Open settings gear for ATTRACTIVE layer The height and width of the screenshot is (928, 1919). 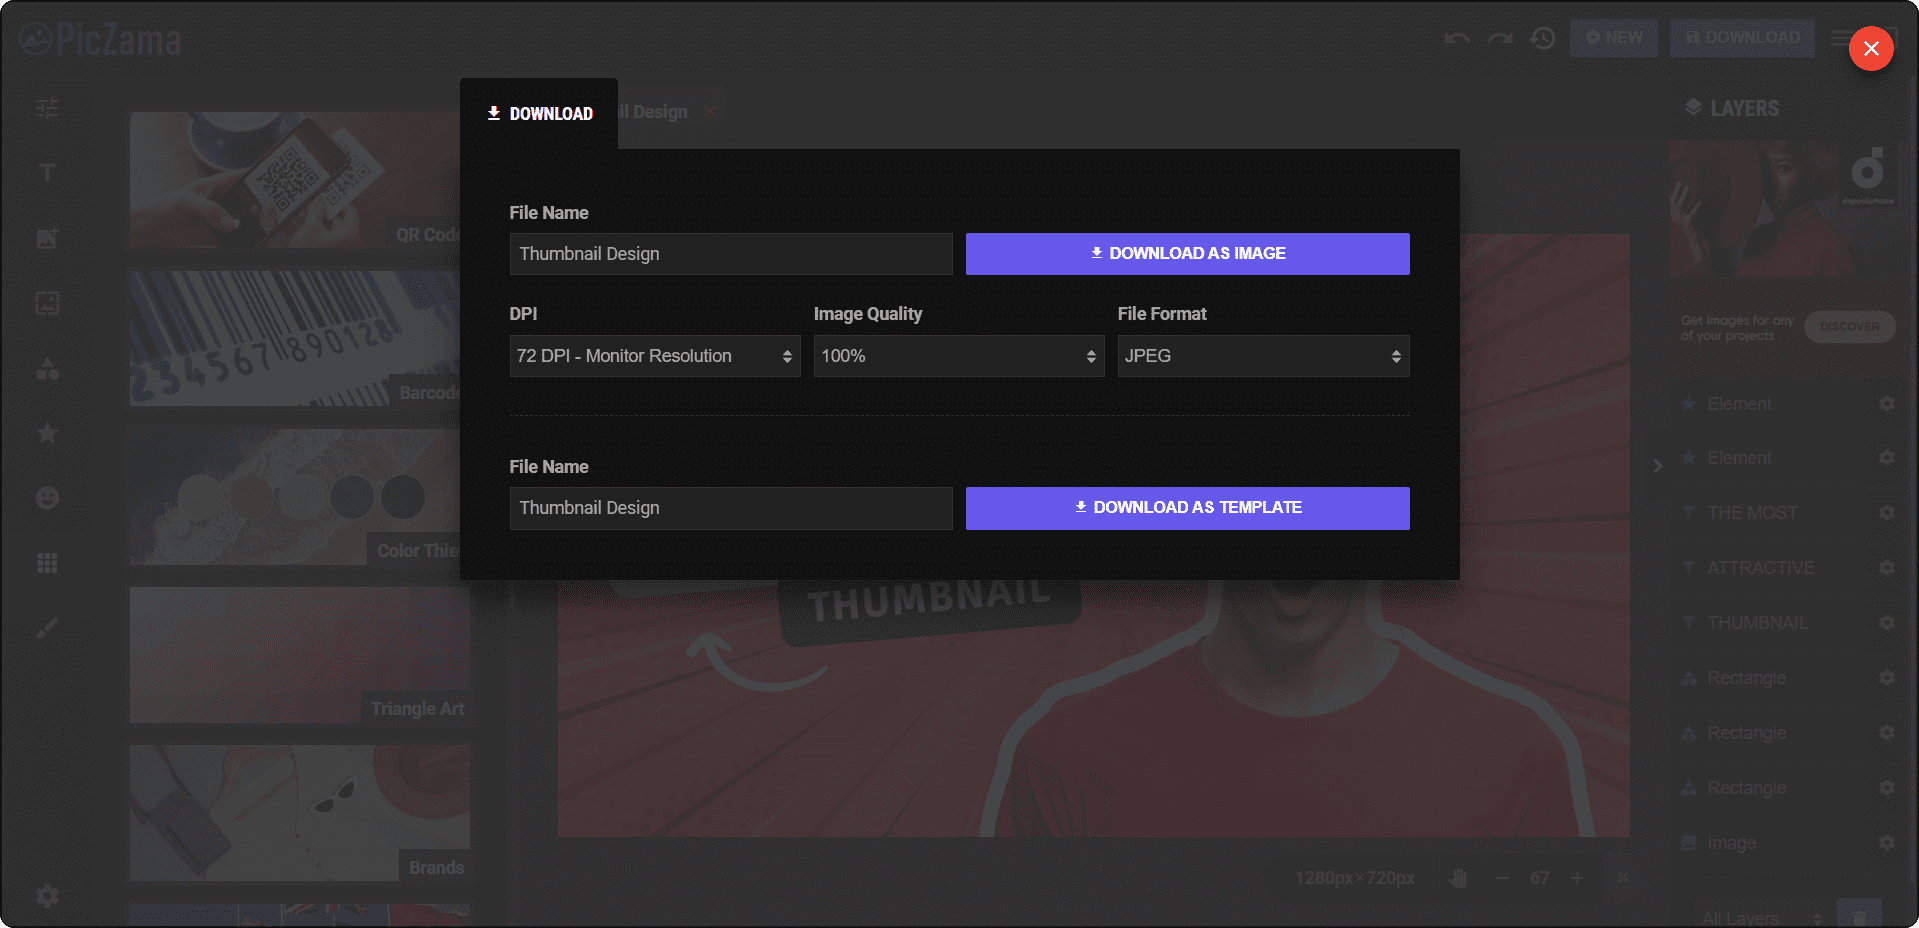(1886, 568)
